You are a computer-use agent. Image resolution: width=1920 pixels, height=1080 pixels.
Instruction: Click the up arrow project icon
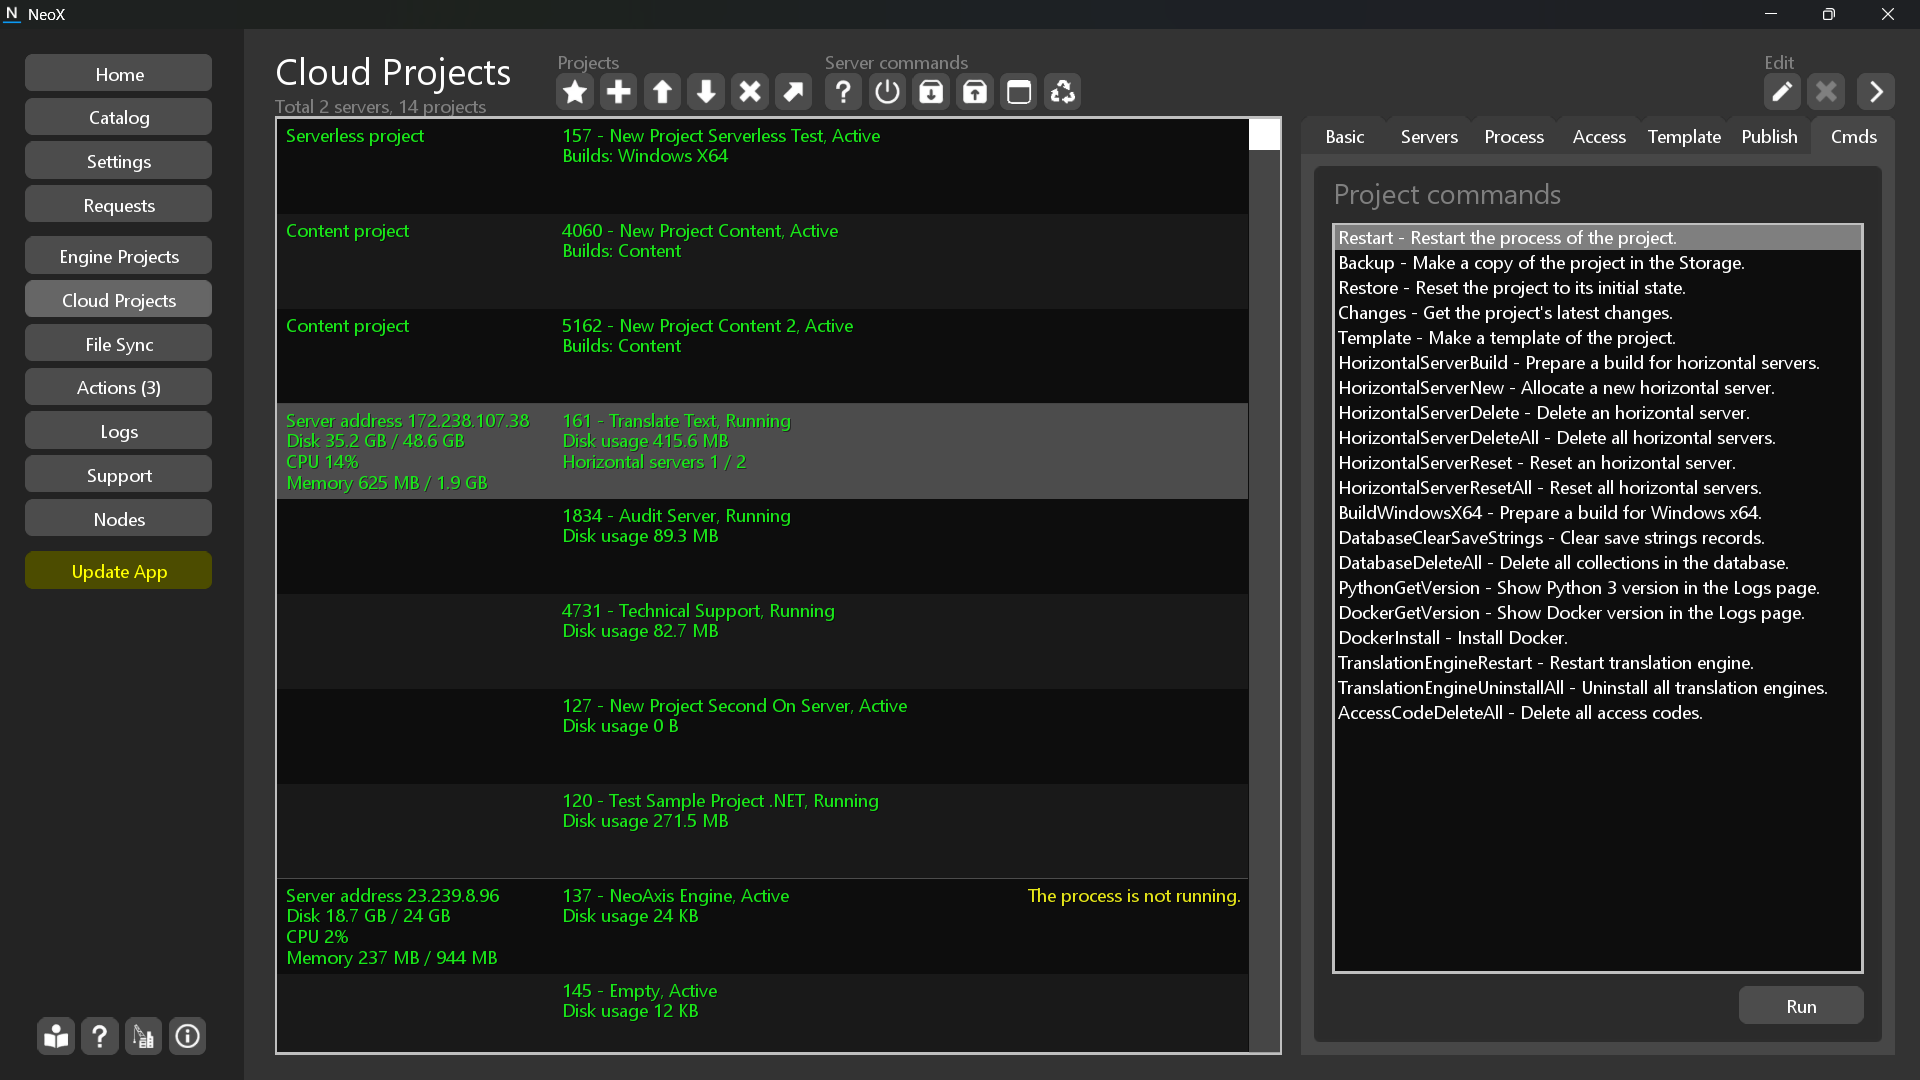662,92
